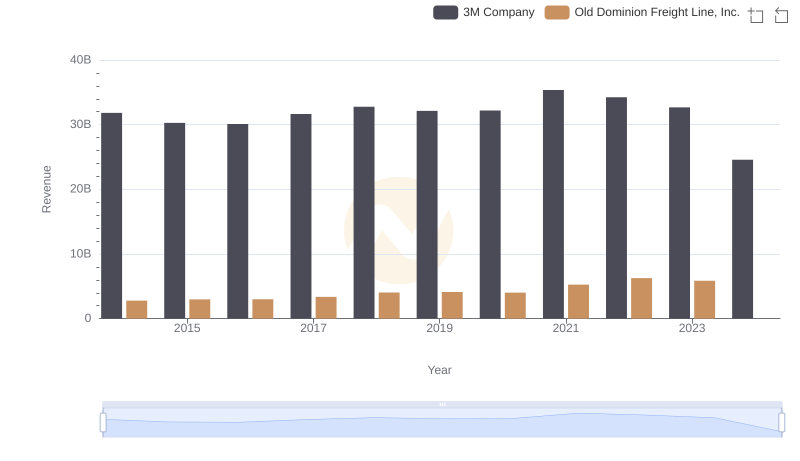
Task: Click the 10B y-axis label
Action: click(x=81, y=254)
